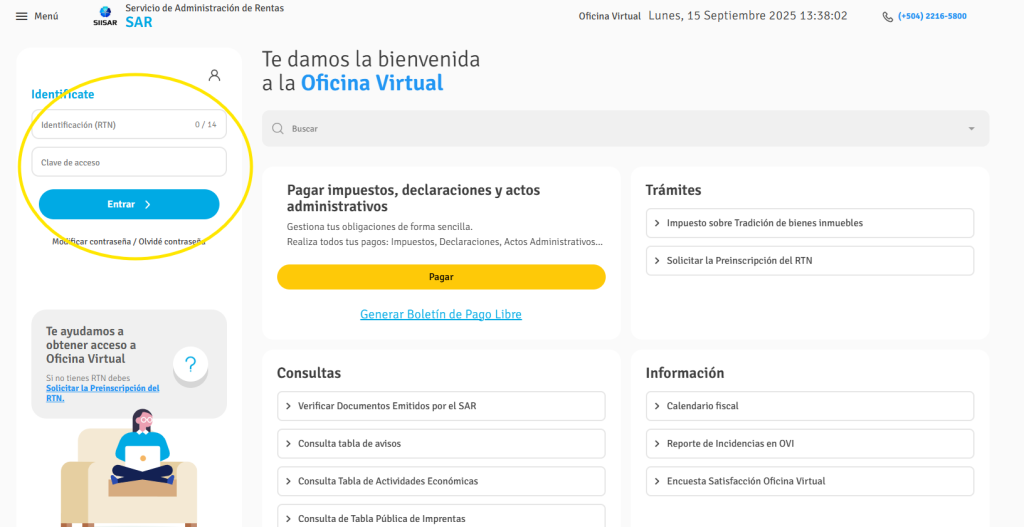This screenshot has height=527, width=1024.
Task: Open Generar Boletín de Pago Libre link
Action: coord(441,314)
